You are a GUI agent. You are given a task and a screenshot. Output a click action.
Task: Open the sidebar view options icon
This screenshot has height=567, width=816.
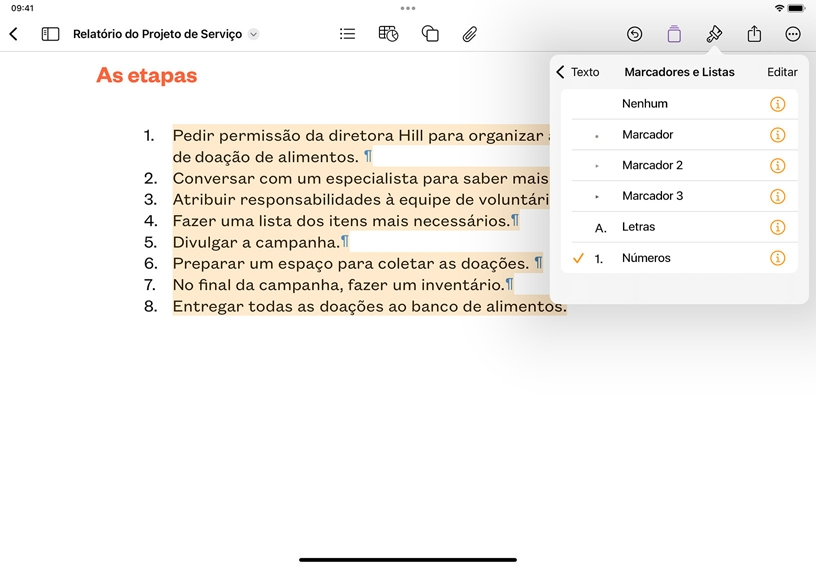pyautogui.click(x=50, y=34)
